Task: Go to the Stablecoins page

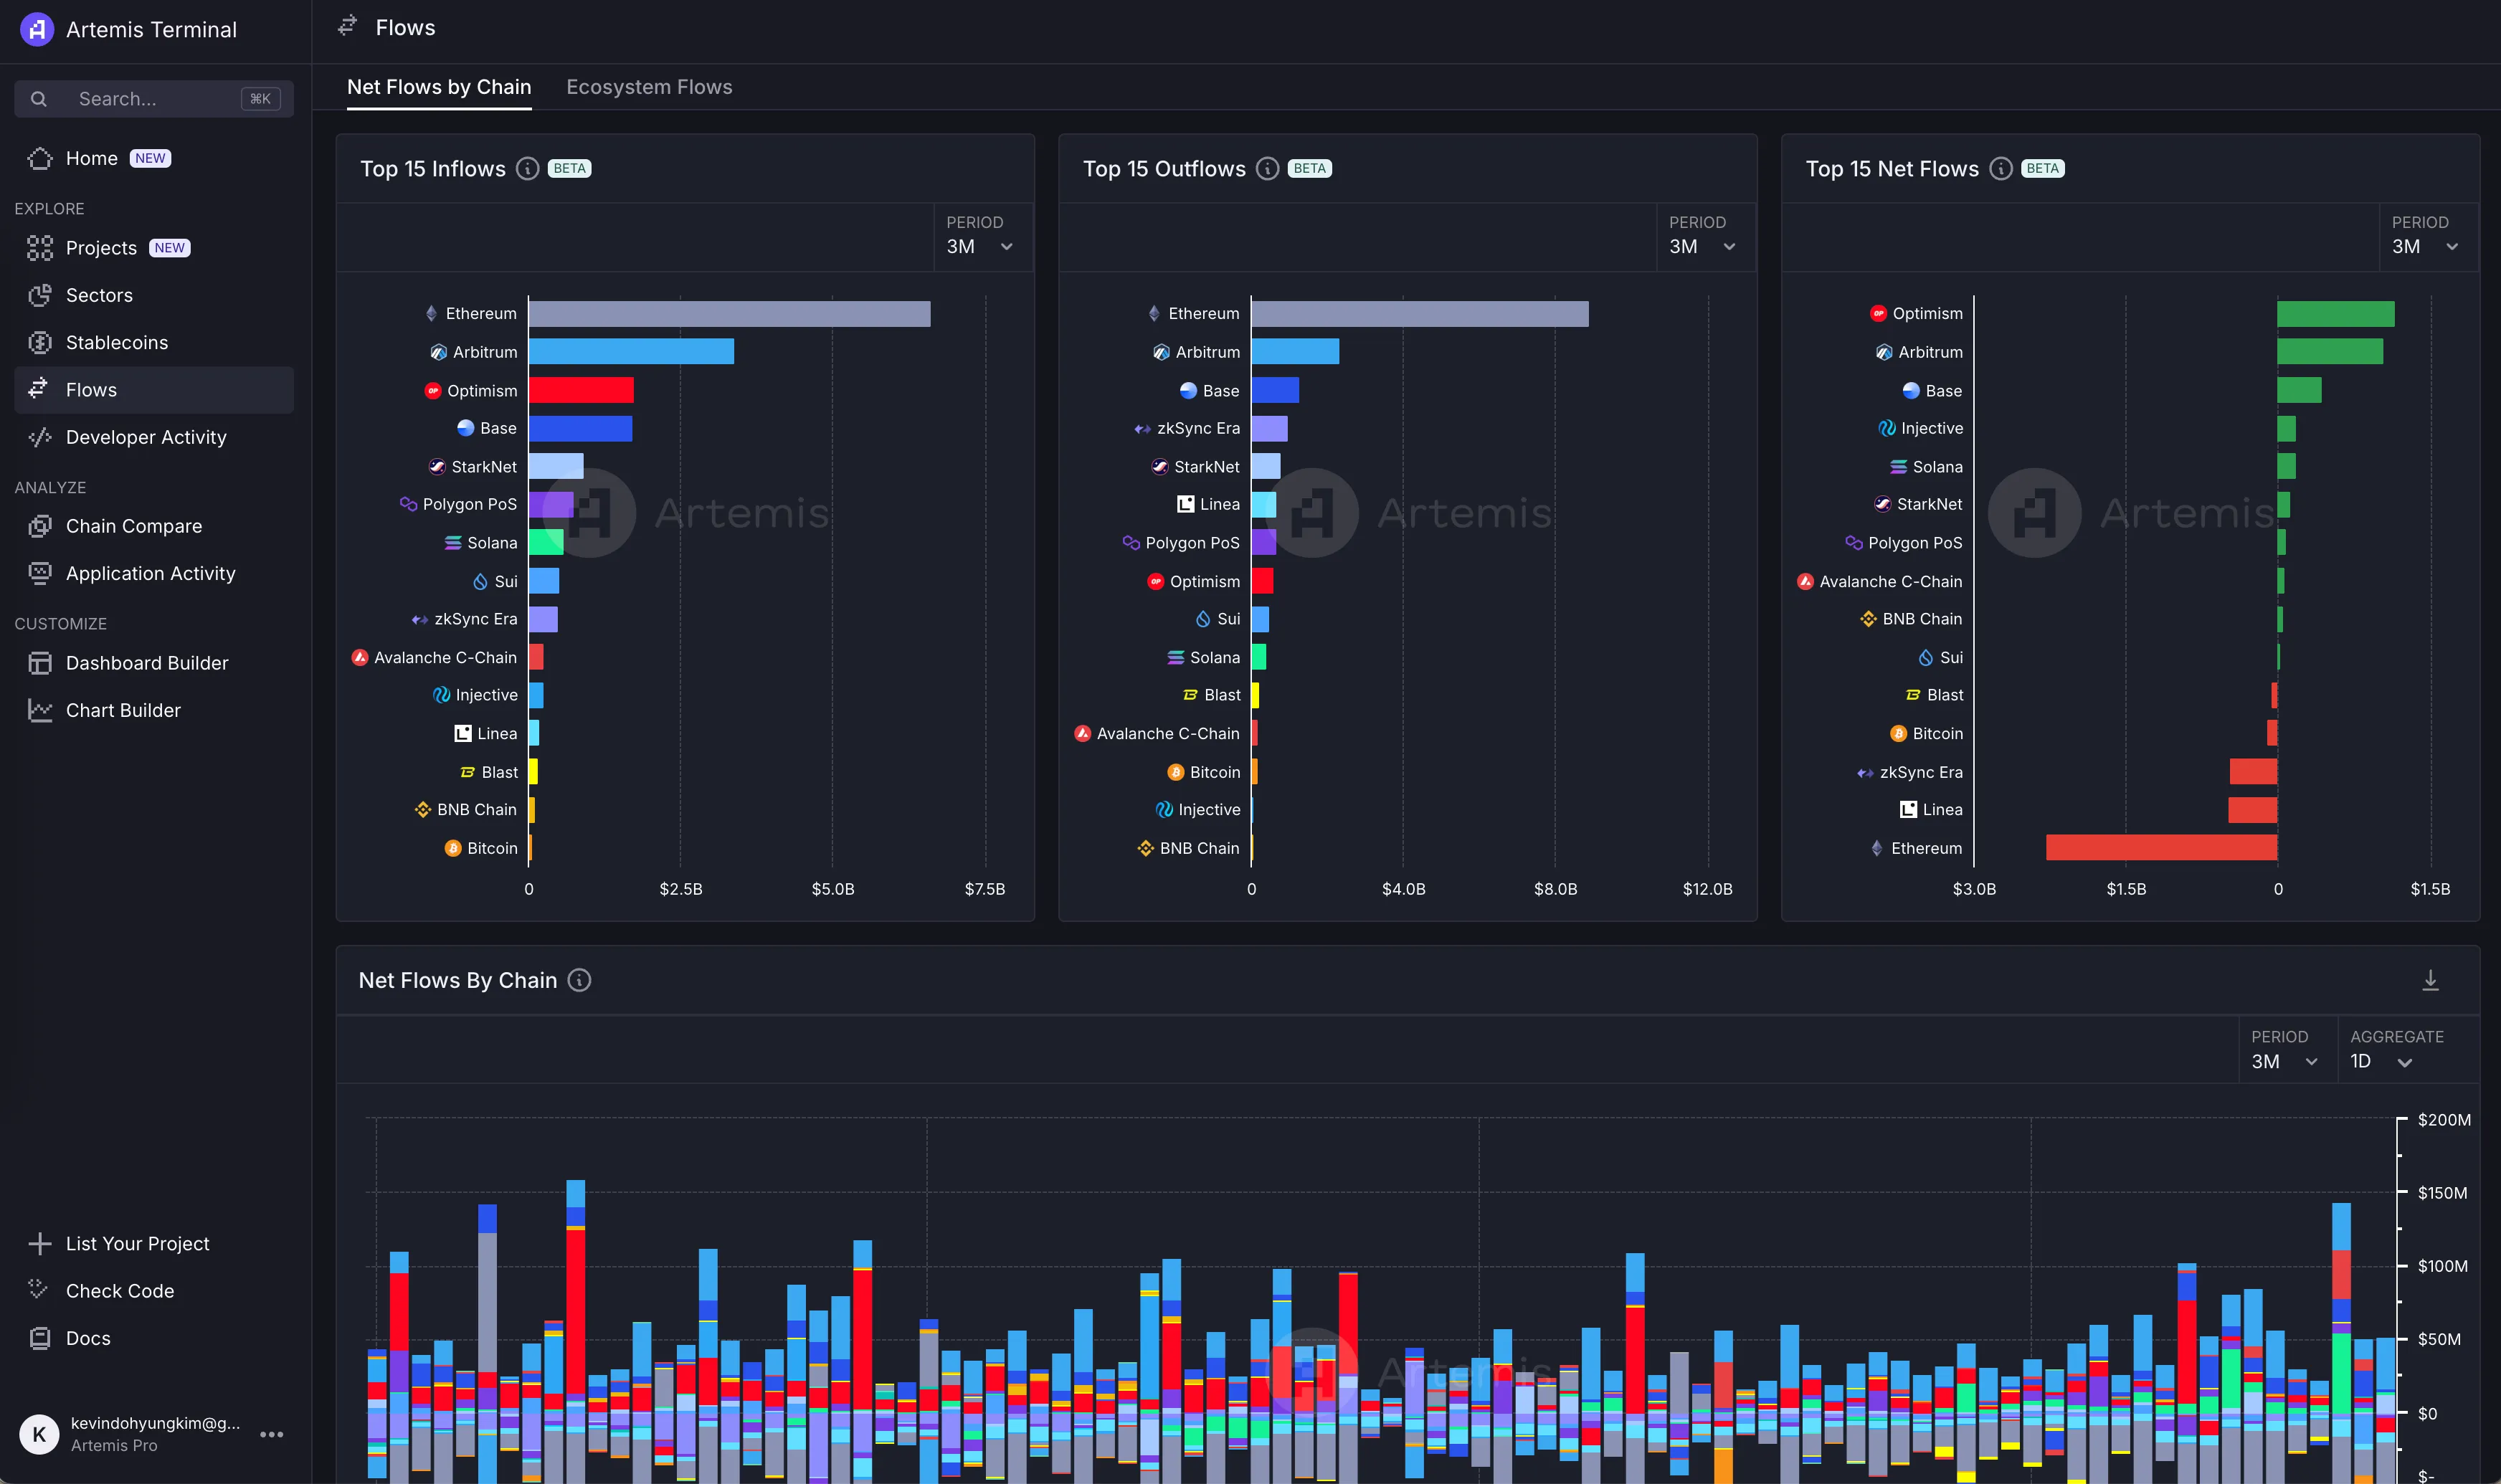Action: click(154, 343)
